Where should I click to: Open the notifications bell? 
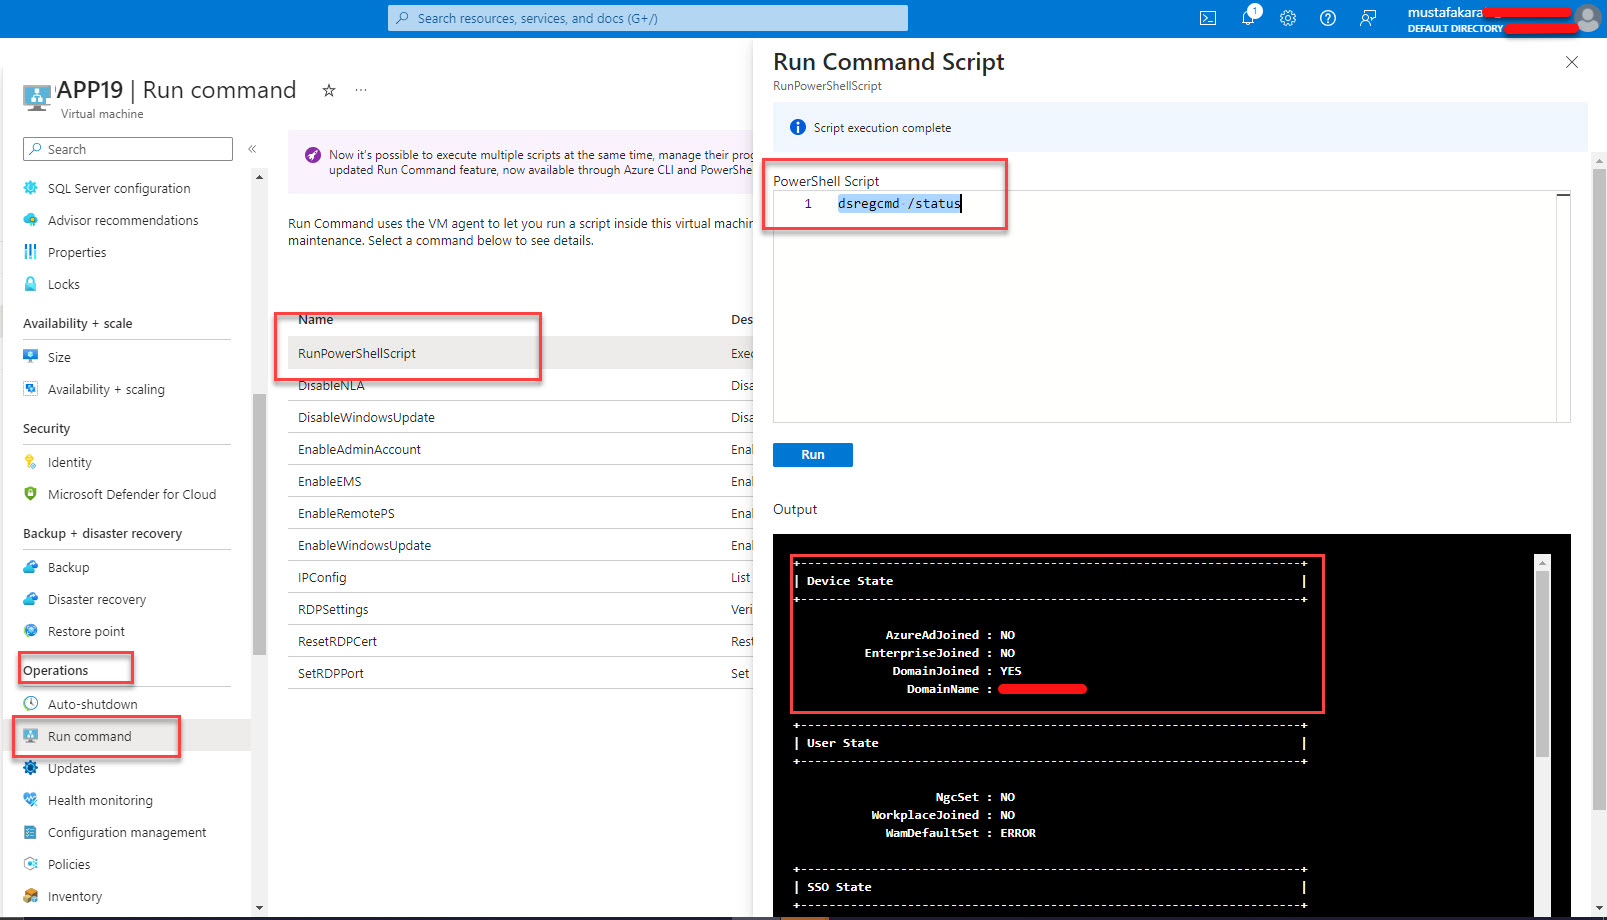(x=1248, y=18)
